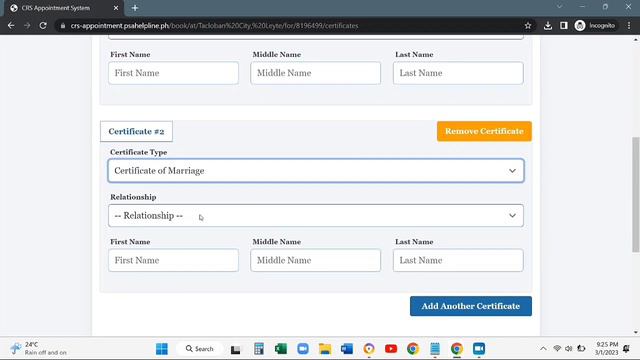Fill in Certificate #2 Middle Name field
This screenshot has height=360, width=640.
(x=316, y=260)
